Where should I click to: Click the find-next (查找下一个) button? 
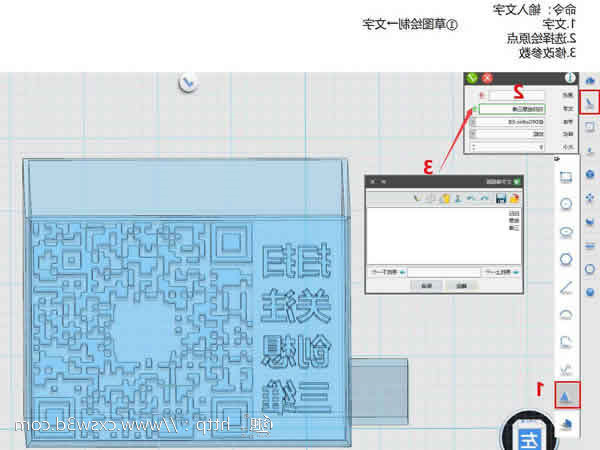[x=388, y=272]
